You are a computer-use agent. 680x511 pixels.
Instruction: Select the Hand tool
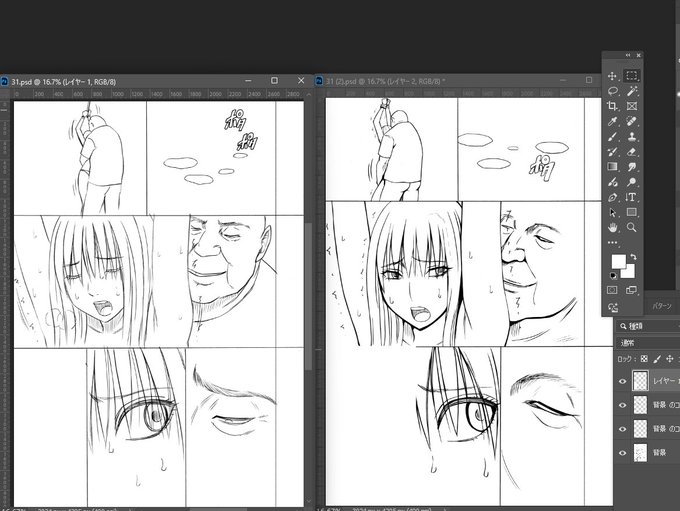612,228
